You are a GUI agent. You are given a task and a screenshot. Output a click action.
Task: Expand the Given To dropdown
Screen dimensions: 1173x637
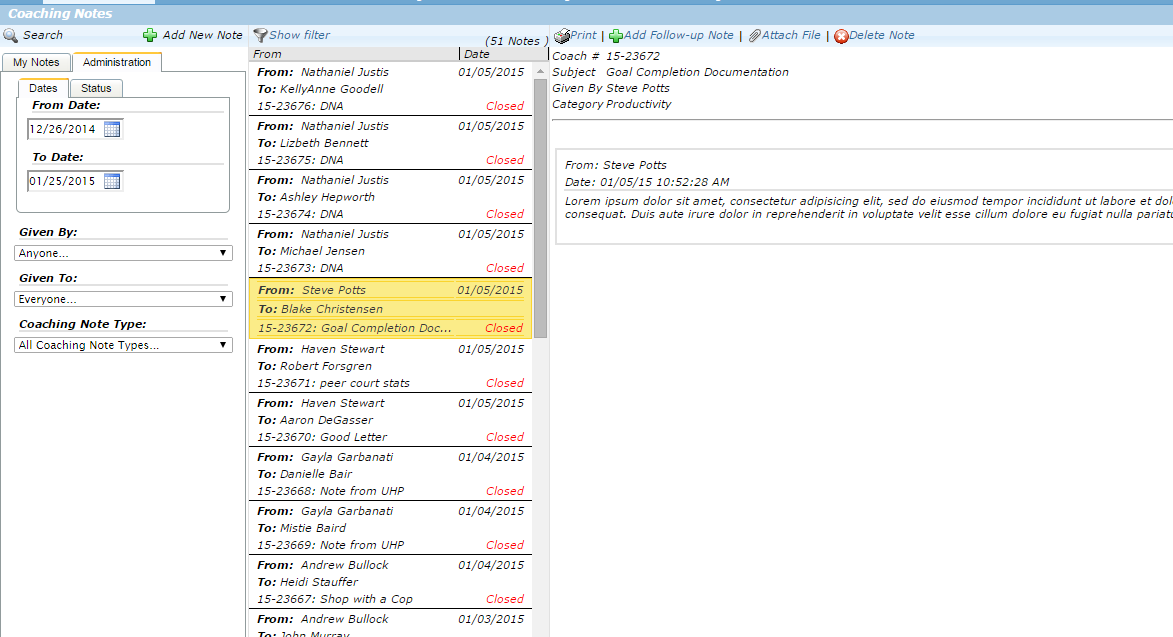pos(124,299)
